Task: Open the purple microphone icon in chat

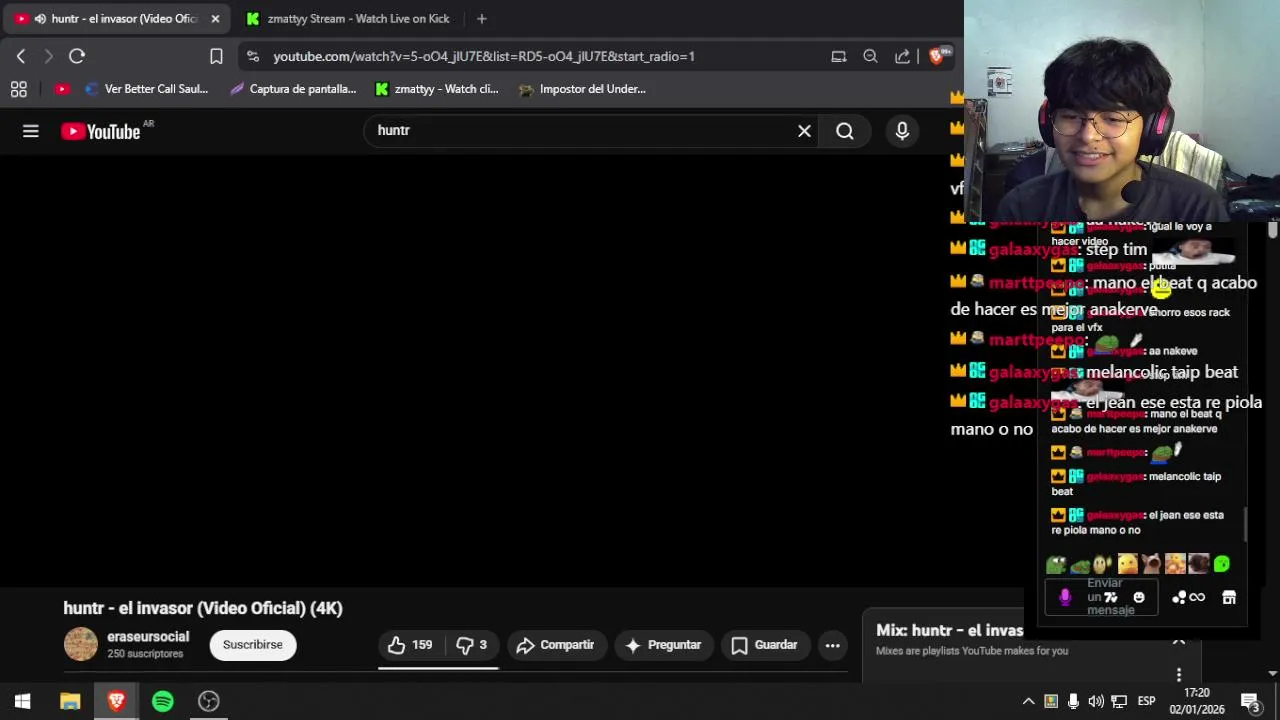Action: (x=1065, y=598)
